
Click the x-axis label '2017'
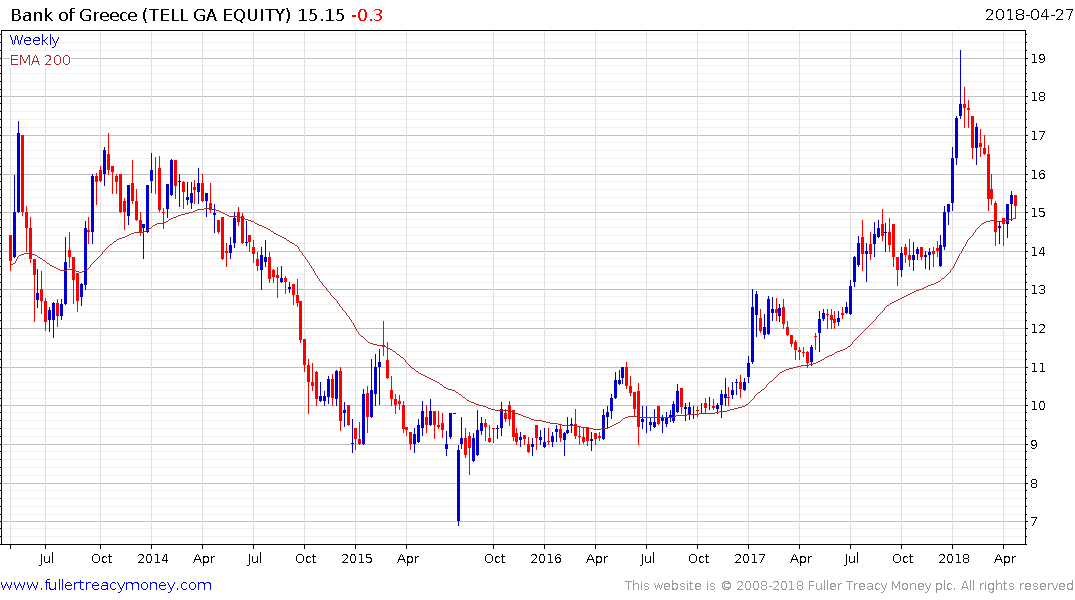(x=749, y=558)
